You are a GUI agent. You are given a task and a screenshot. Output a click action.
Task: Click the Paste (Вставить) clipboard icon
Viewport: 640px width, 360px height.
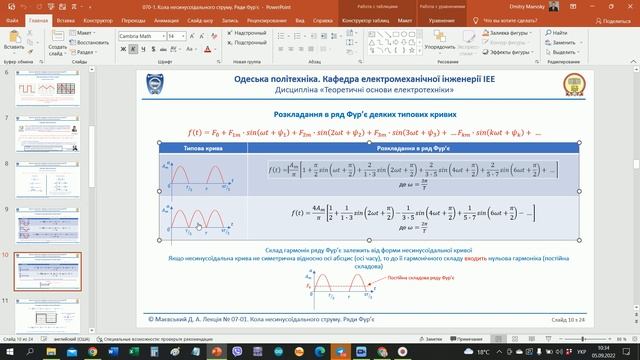coord(14,37)
